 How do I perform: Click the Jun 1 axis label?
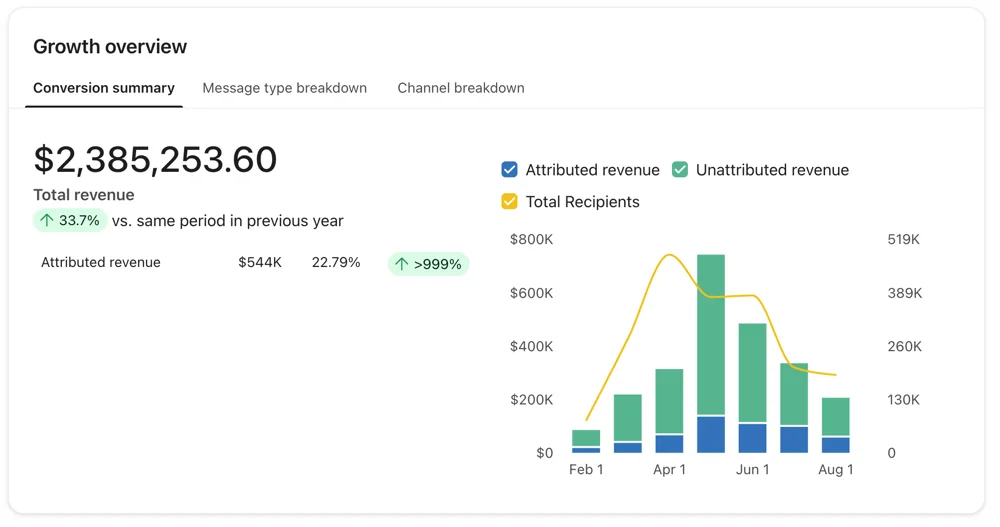tap(753, 470)
